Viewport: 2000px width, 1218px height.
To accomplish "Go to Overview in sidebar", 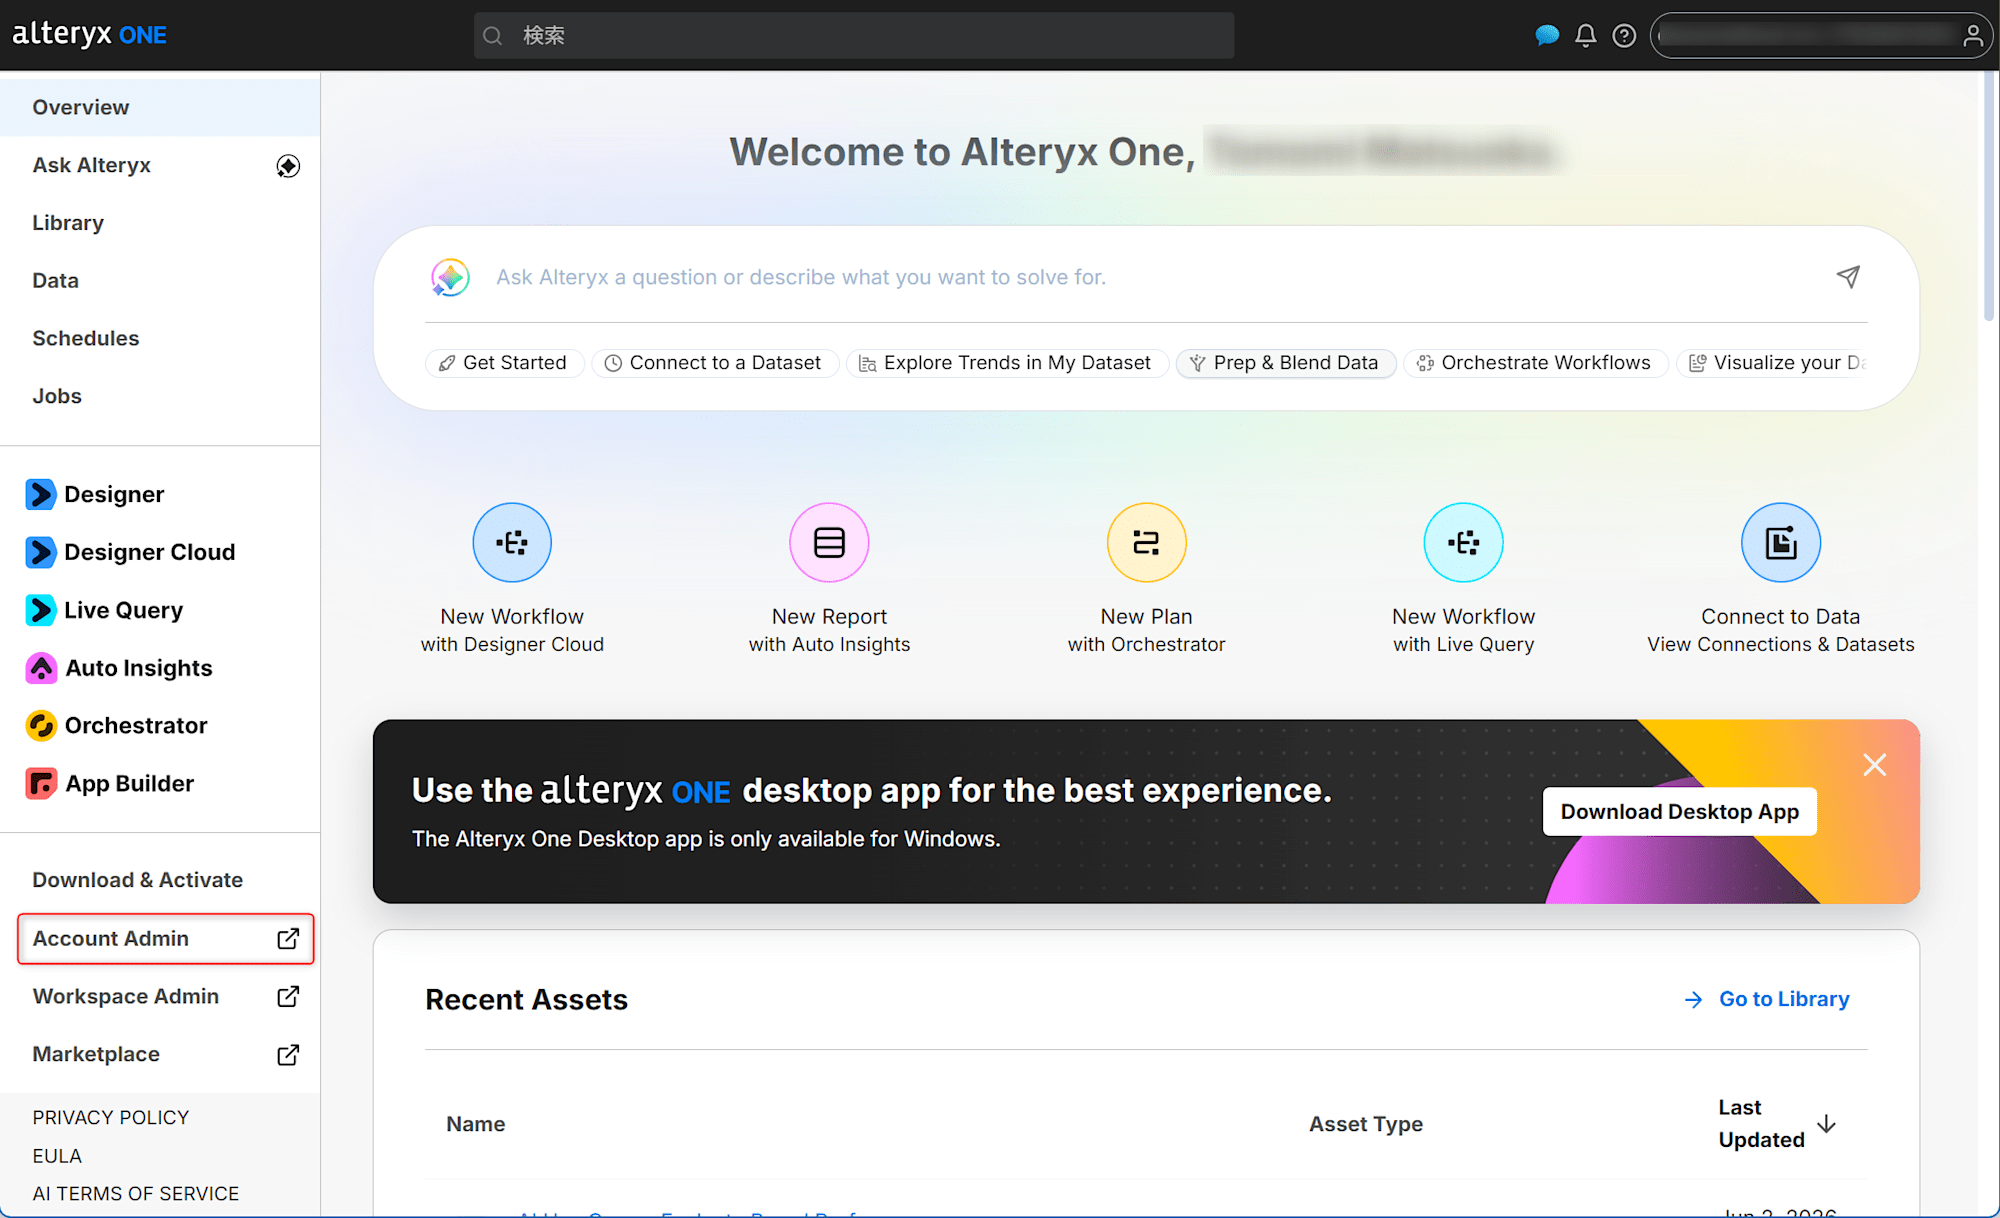I will point(160,107).
